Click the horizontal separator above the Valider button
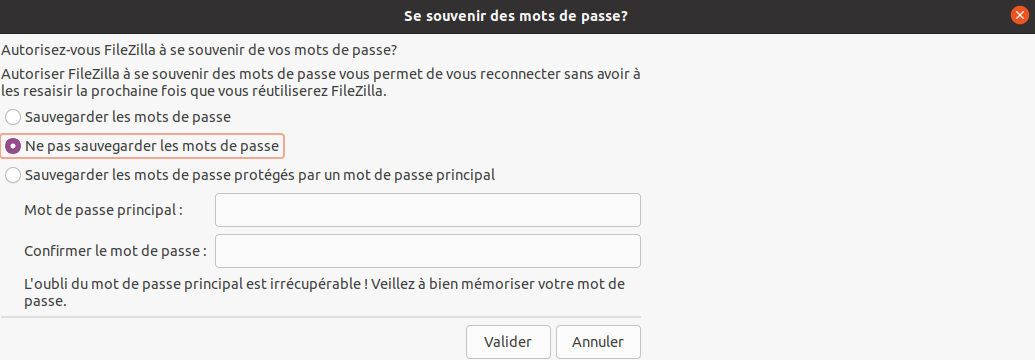Image resolution: width=1035 pixels, height=360 pixels. [x=321, y=317]
